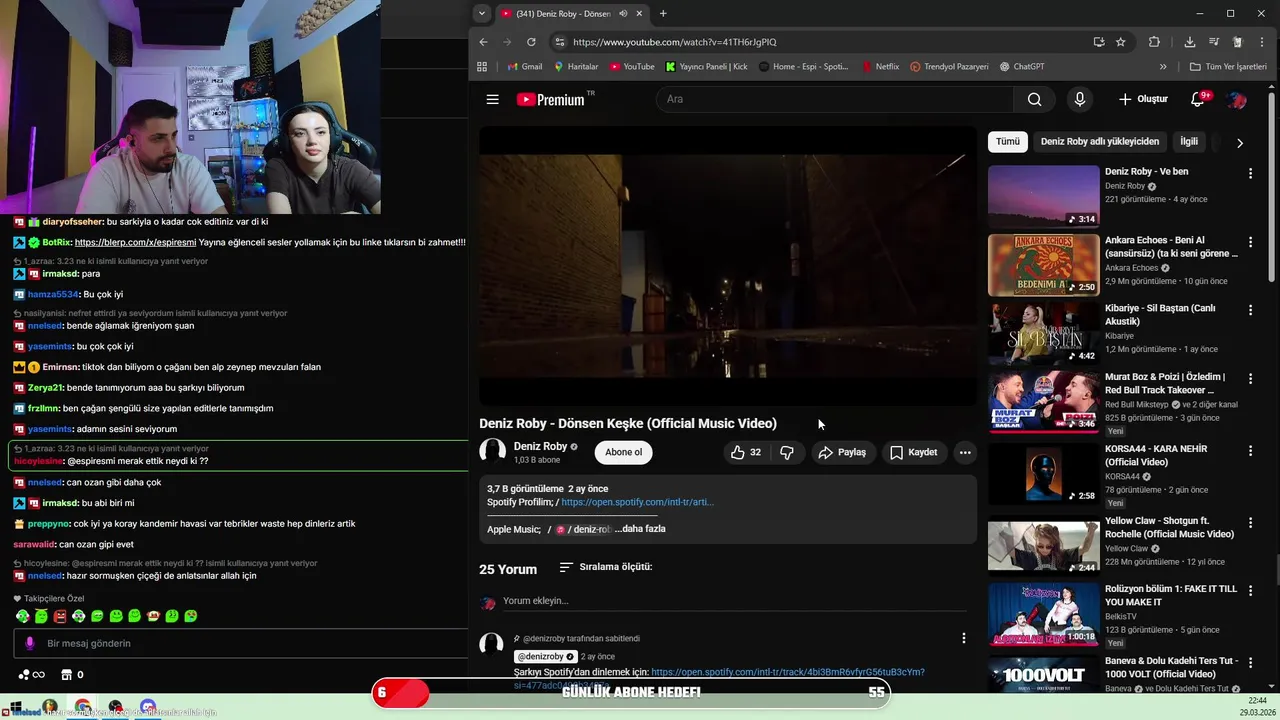Expand the bookmarks overflow chevron
This screenshot has height=720, width=1280.
pyautogui.click(x=1163, y=67)
